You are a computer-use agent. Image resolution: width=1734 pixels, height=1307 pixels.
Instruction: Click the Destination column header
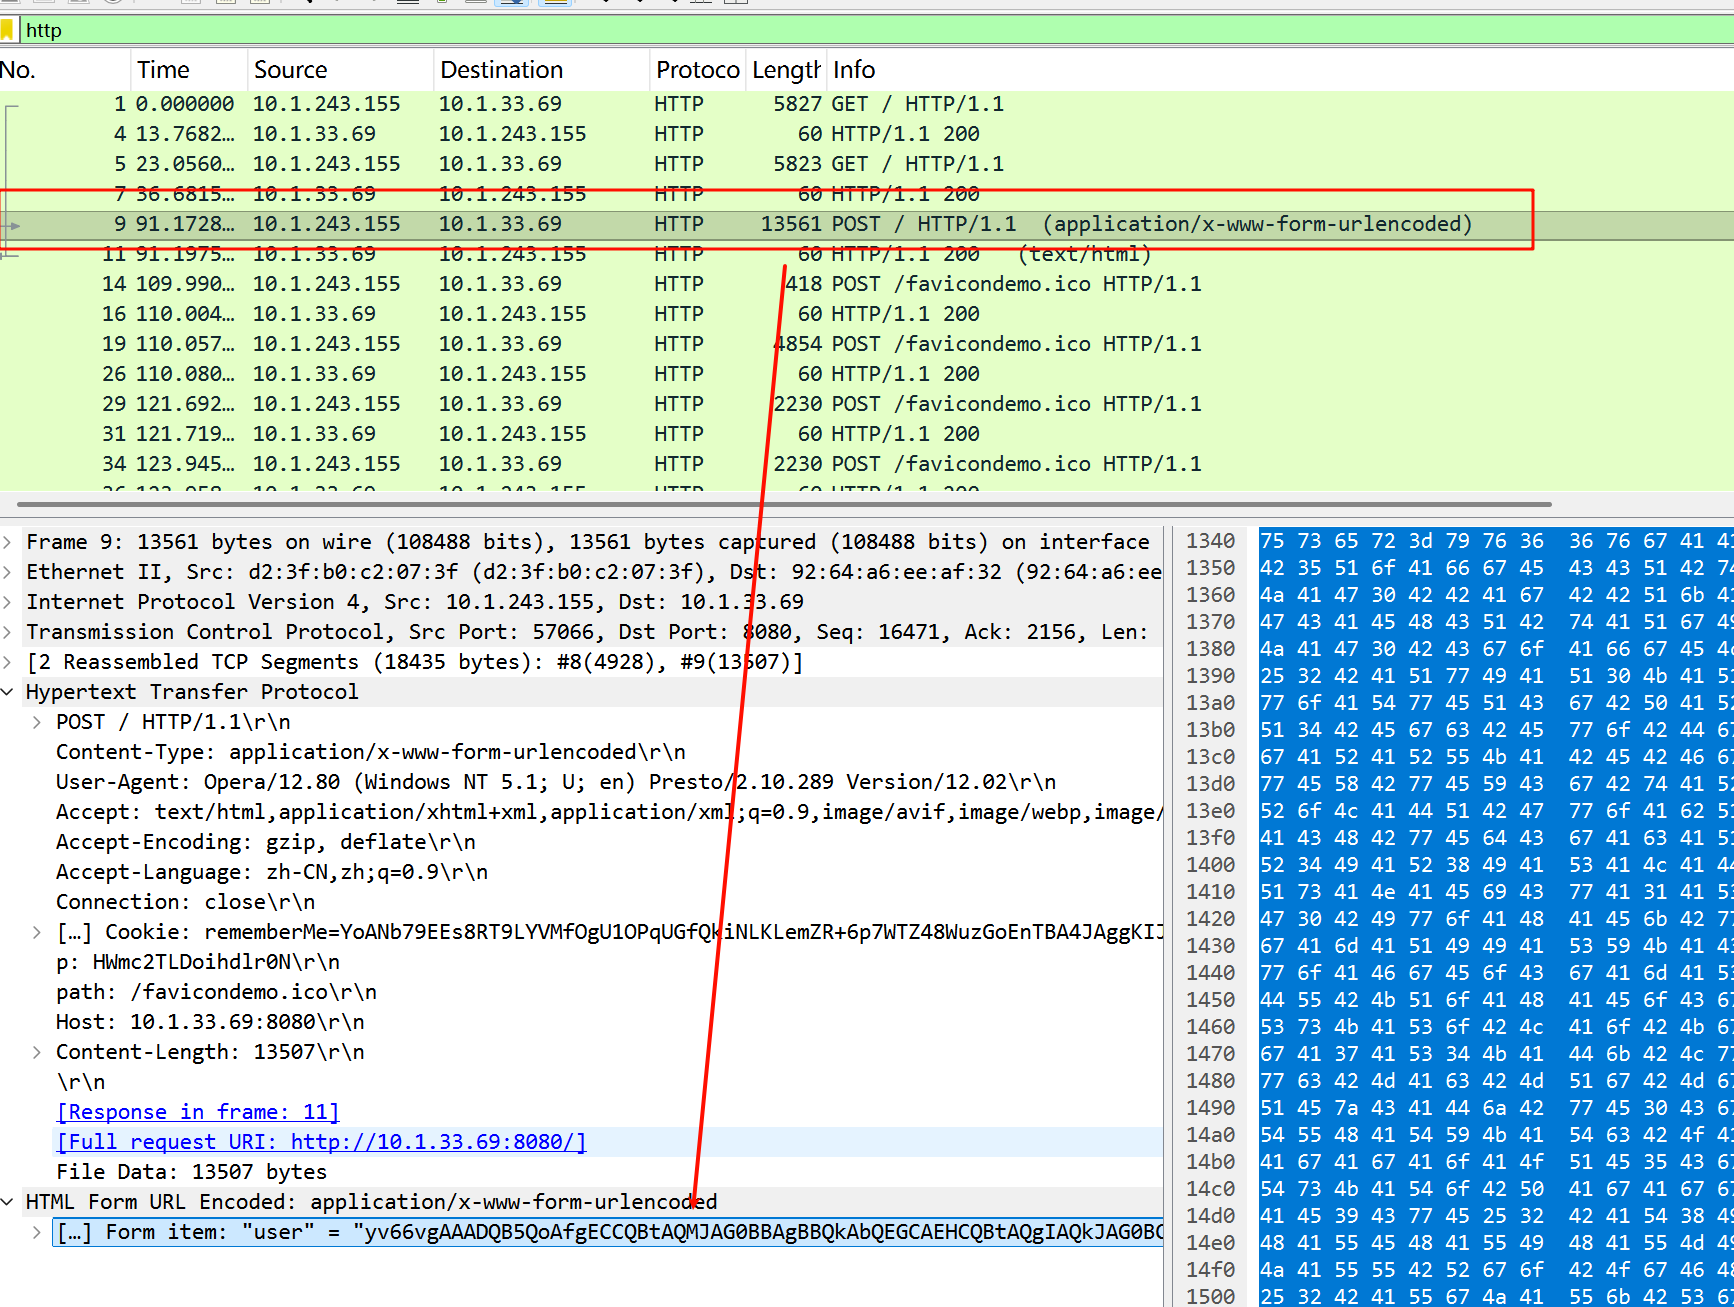pos(501,70)
